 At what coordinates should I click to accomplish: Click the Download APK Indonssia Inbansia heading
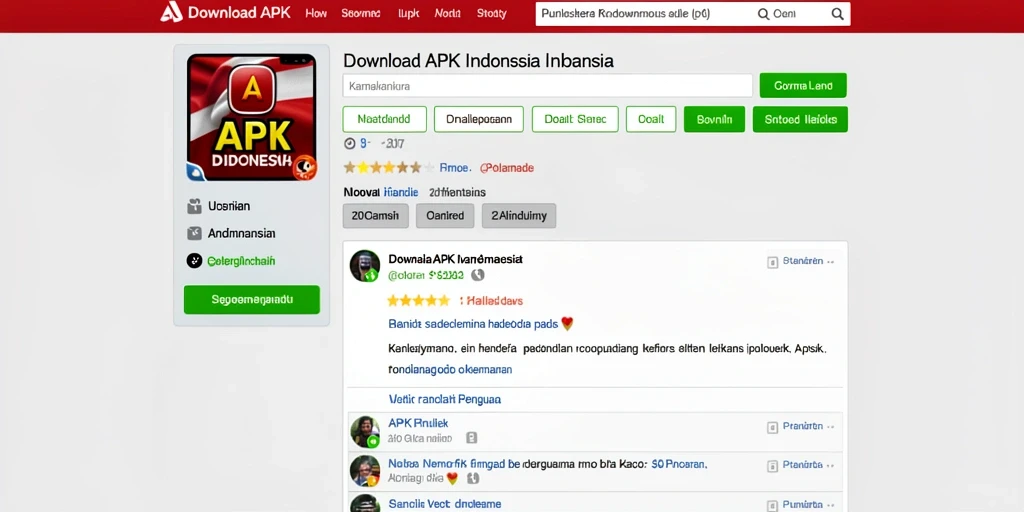pos(478,61)
